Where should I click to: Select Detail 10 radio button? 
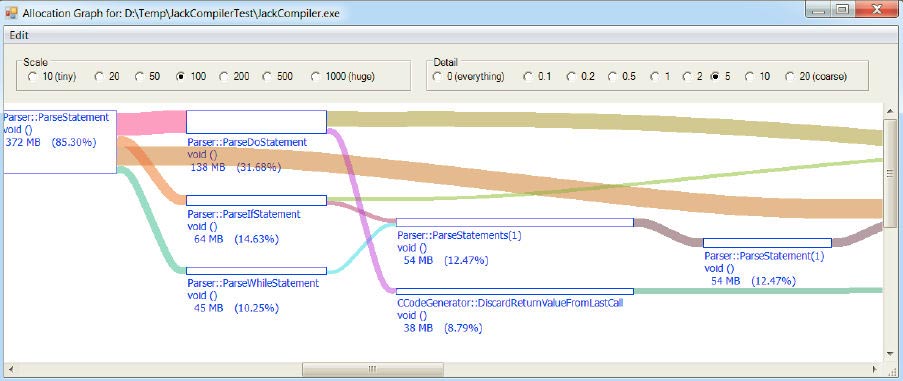pyautogui.click(x=750, y=77)
